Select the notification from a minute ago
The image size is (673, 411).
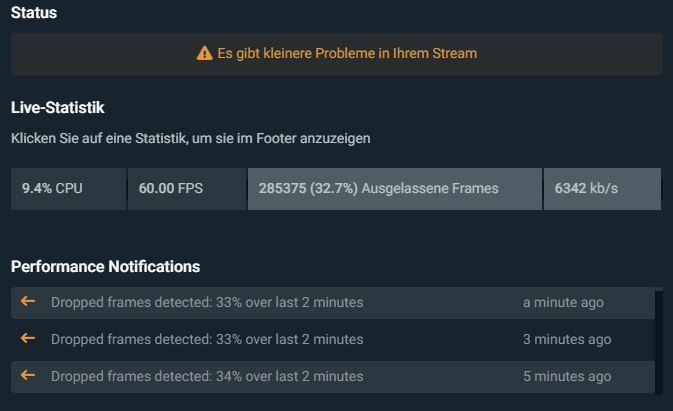333,303
